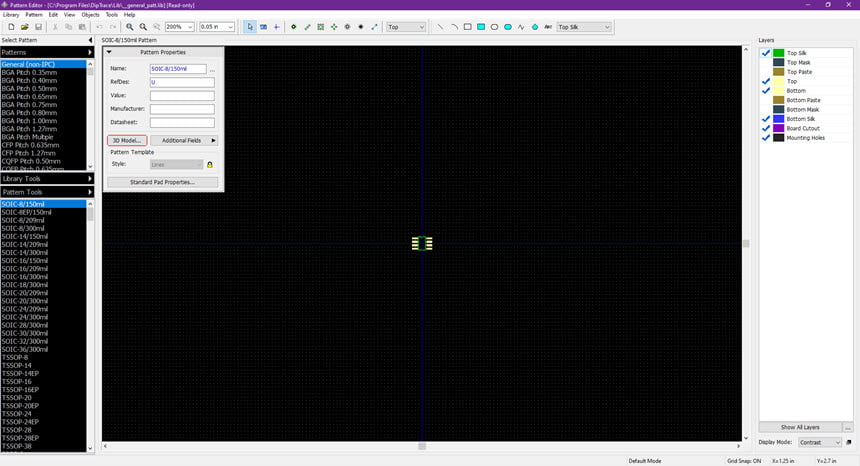
Task: Open the Pattern menu
Action: tap(33, 15)
